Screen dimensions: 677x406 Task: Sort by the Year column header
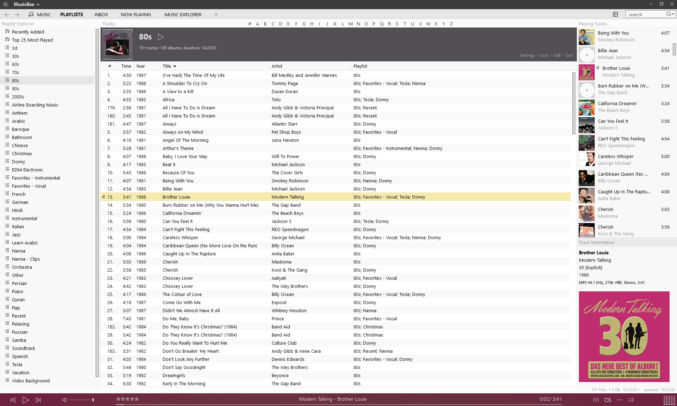(x=140, y=66)
